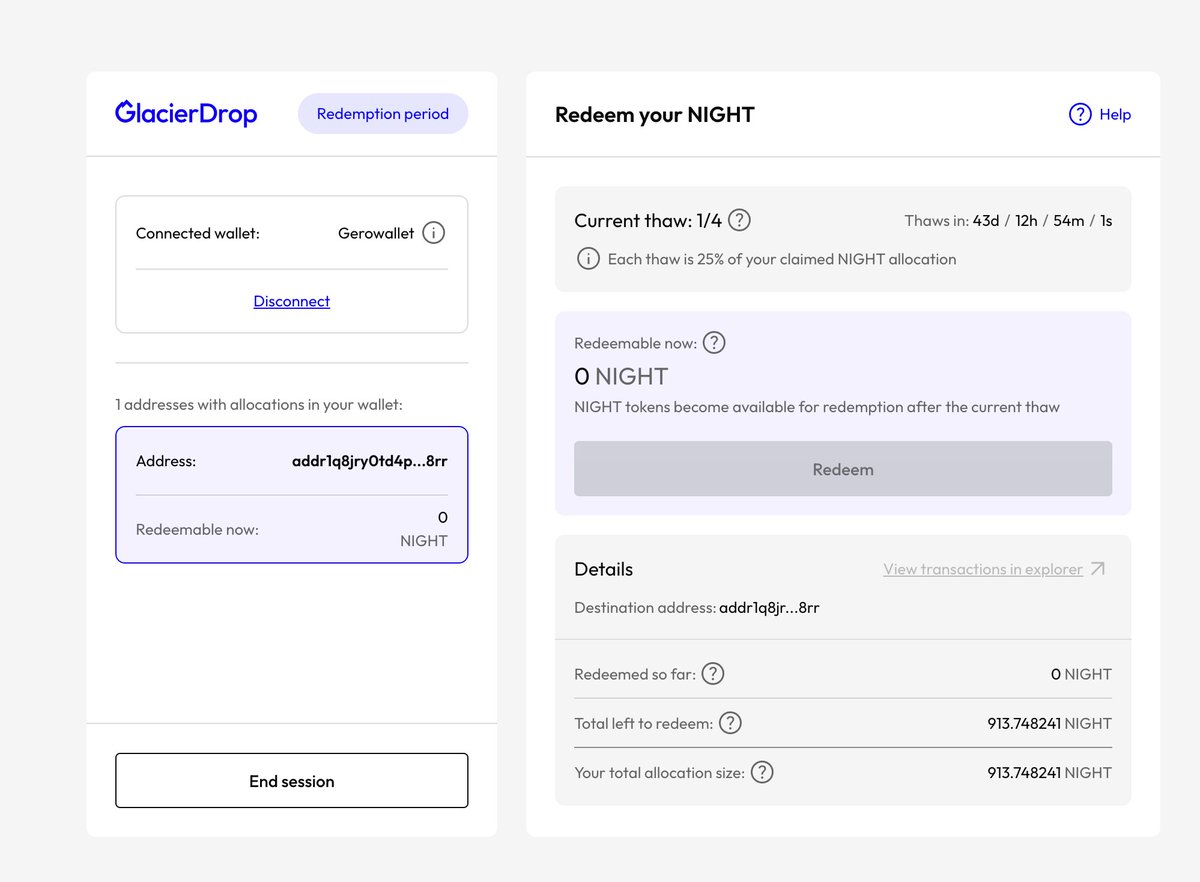Click the Gerowallet wallet name
This screenshot has width=1200, height=882.
click(376, 233)
